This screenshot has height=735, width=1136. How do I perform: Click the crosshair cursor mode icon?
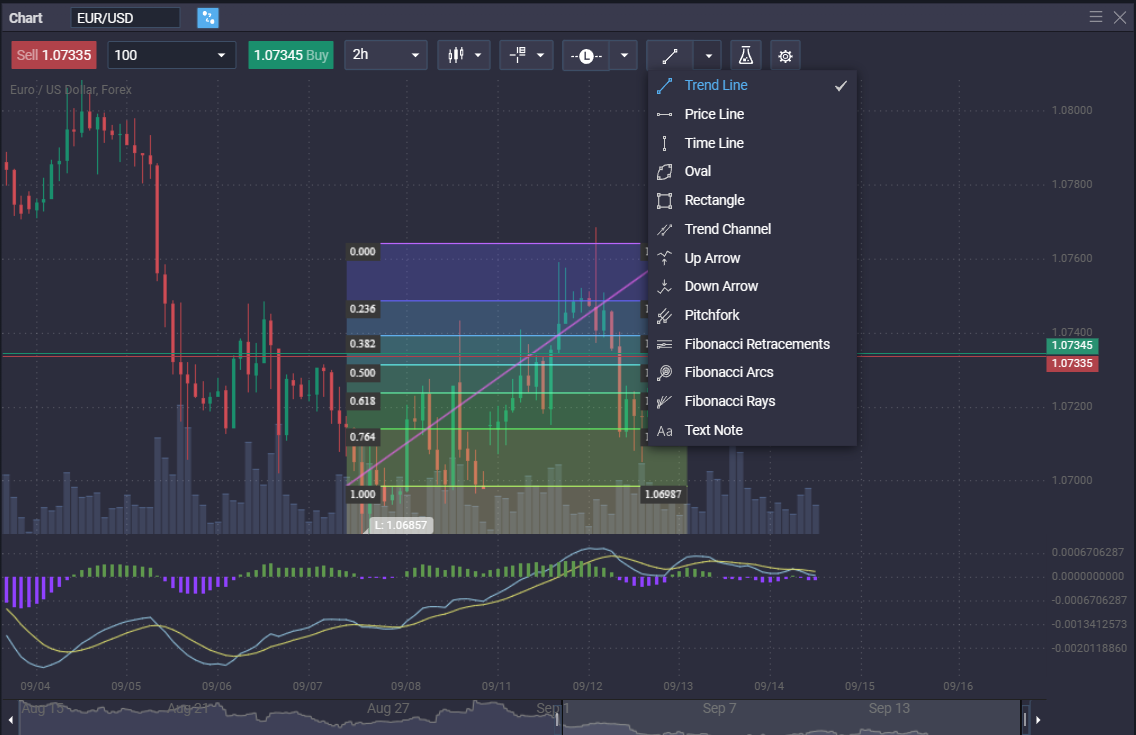point(517,55)
